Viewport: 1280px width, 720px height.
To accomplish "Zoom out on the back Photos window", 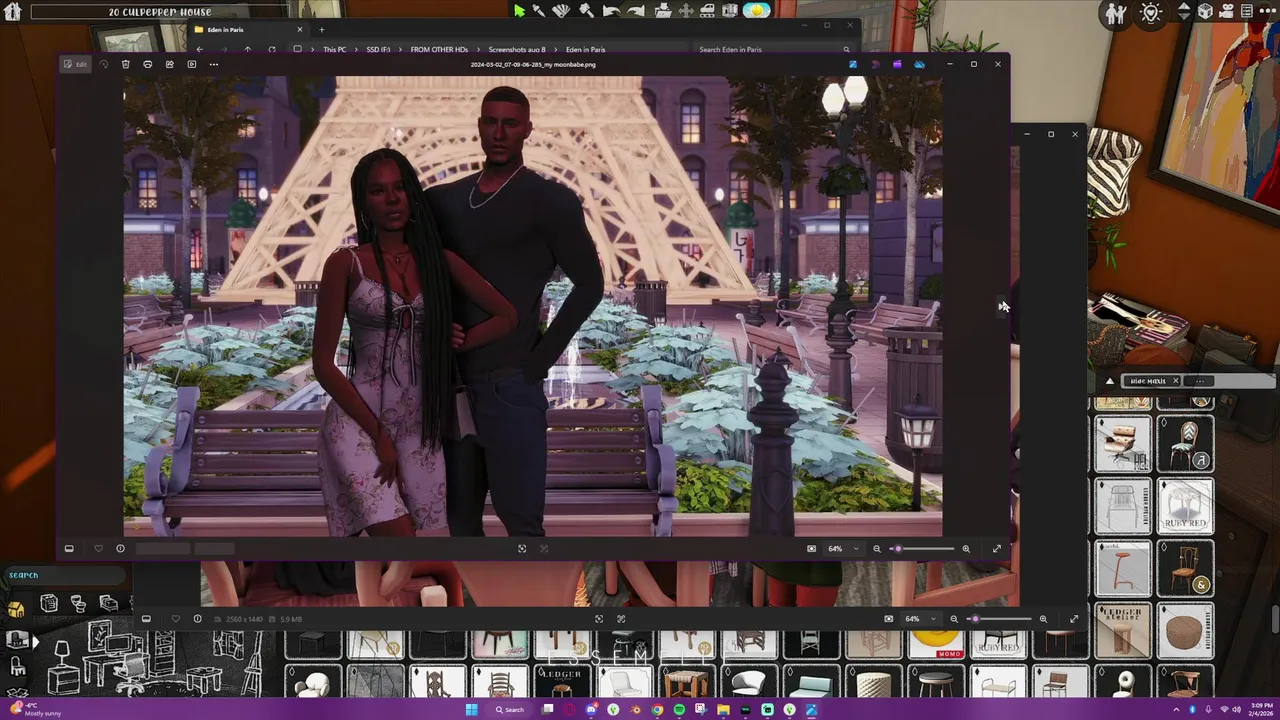I will pos(954,619).
